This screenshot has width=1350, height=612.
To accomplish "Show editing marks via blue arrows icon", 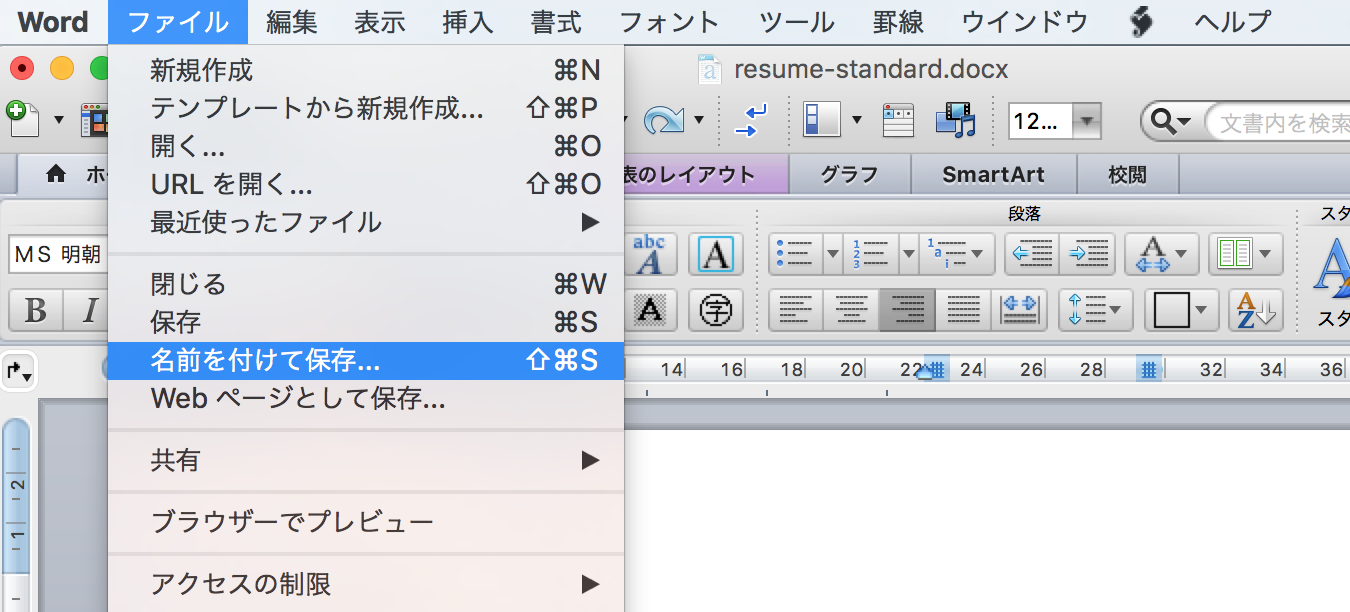I will 750,120.
